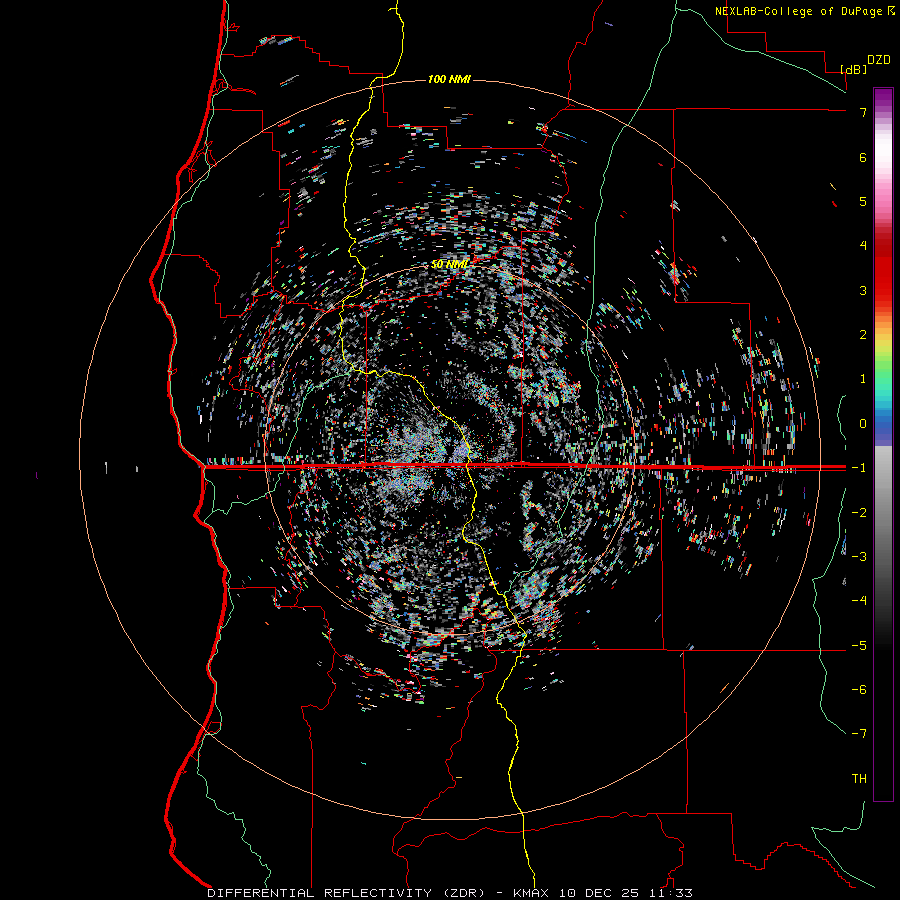Click the scale value "-1"
Image resolution: width=900 pixels, height=900 pixels.
[859, 468]
